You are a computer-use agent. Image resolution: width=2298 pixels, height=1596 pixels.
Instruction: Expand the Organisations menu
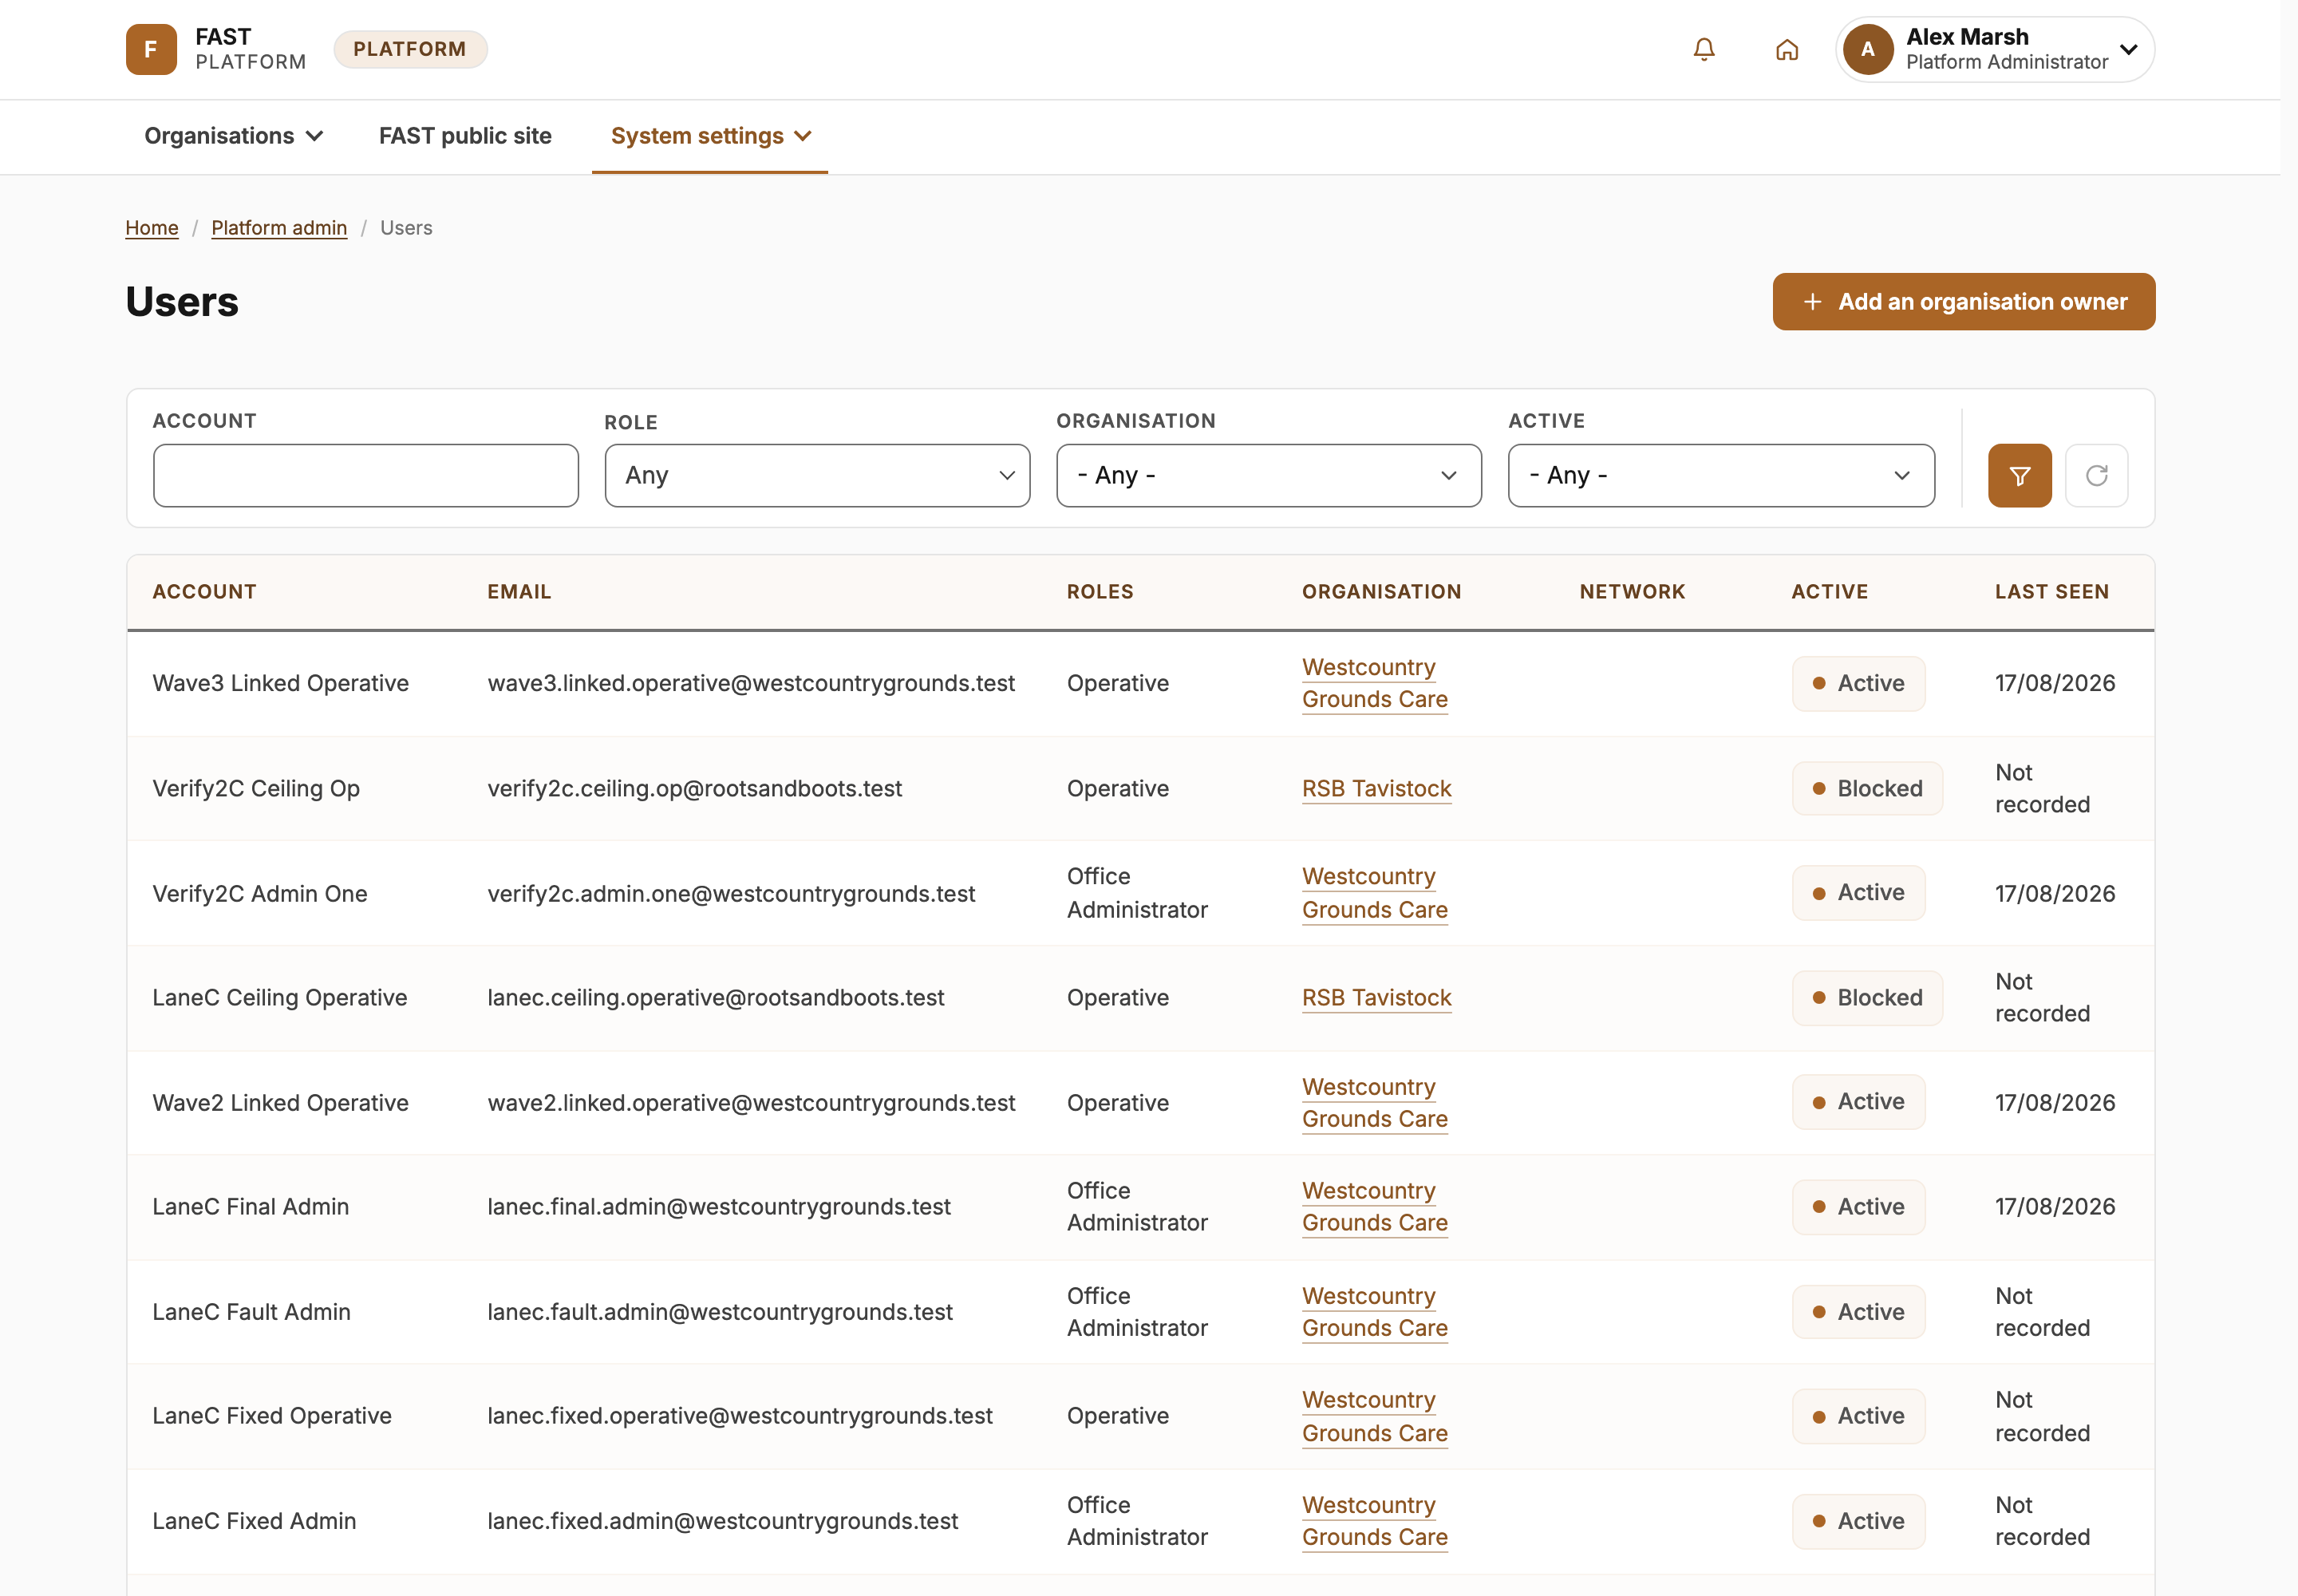[x=234, y=136]
